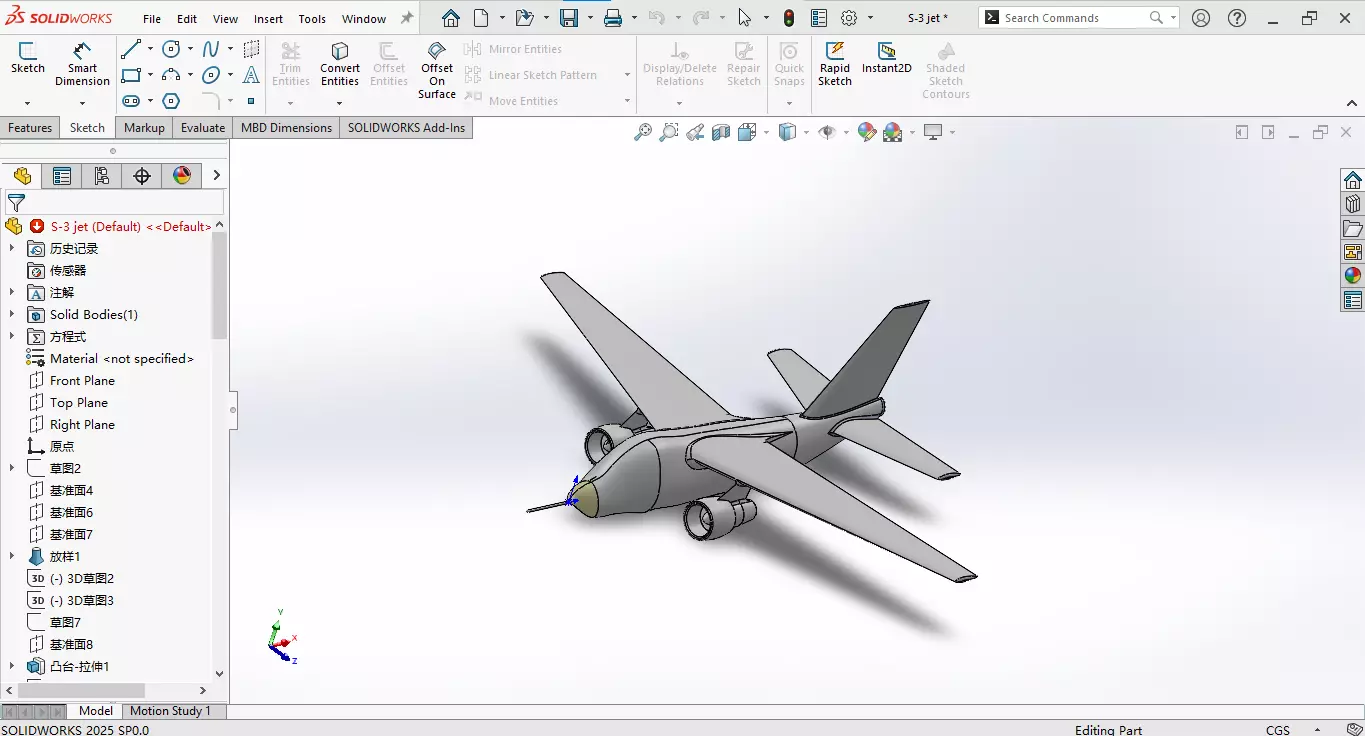Toggle Rapid Sketch mode
The width and height of the screenshot is (1365, 736).
tap(835, 64)
